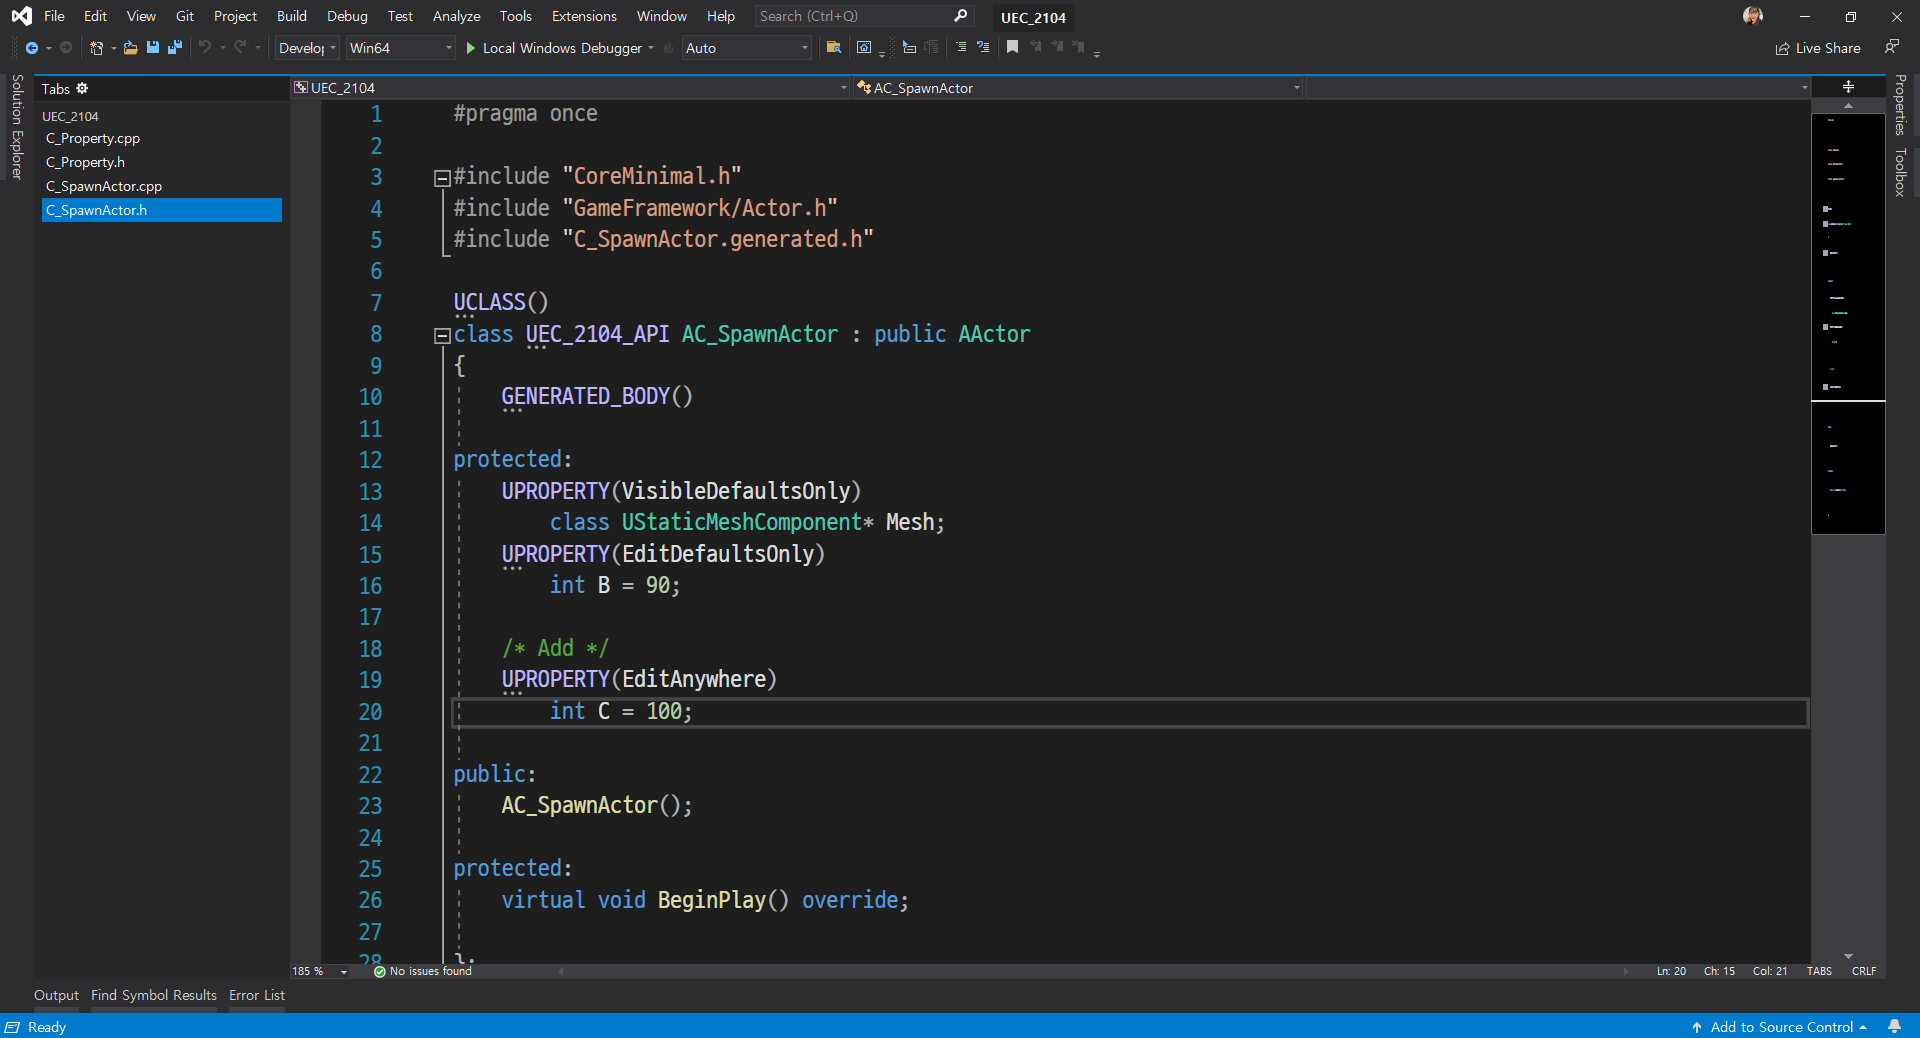
Task: Click the No issues found indicator
Action: pyautogui.click(x=422, y=972)
